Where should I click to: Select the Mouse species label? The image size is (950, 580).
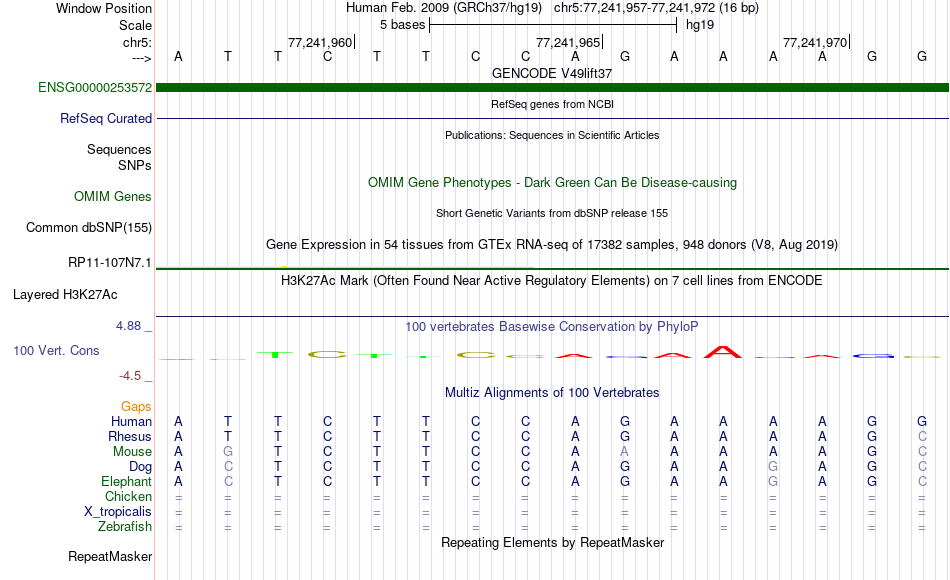(x=132, y=452)
